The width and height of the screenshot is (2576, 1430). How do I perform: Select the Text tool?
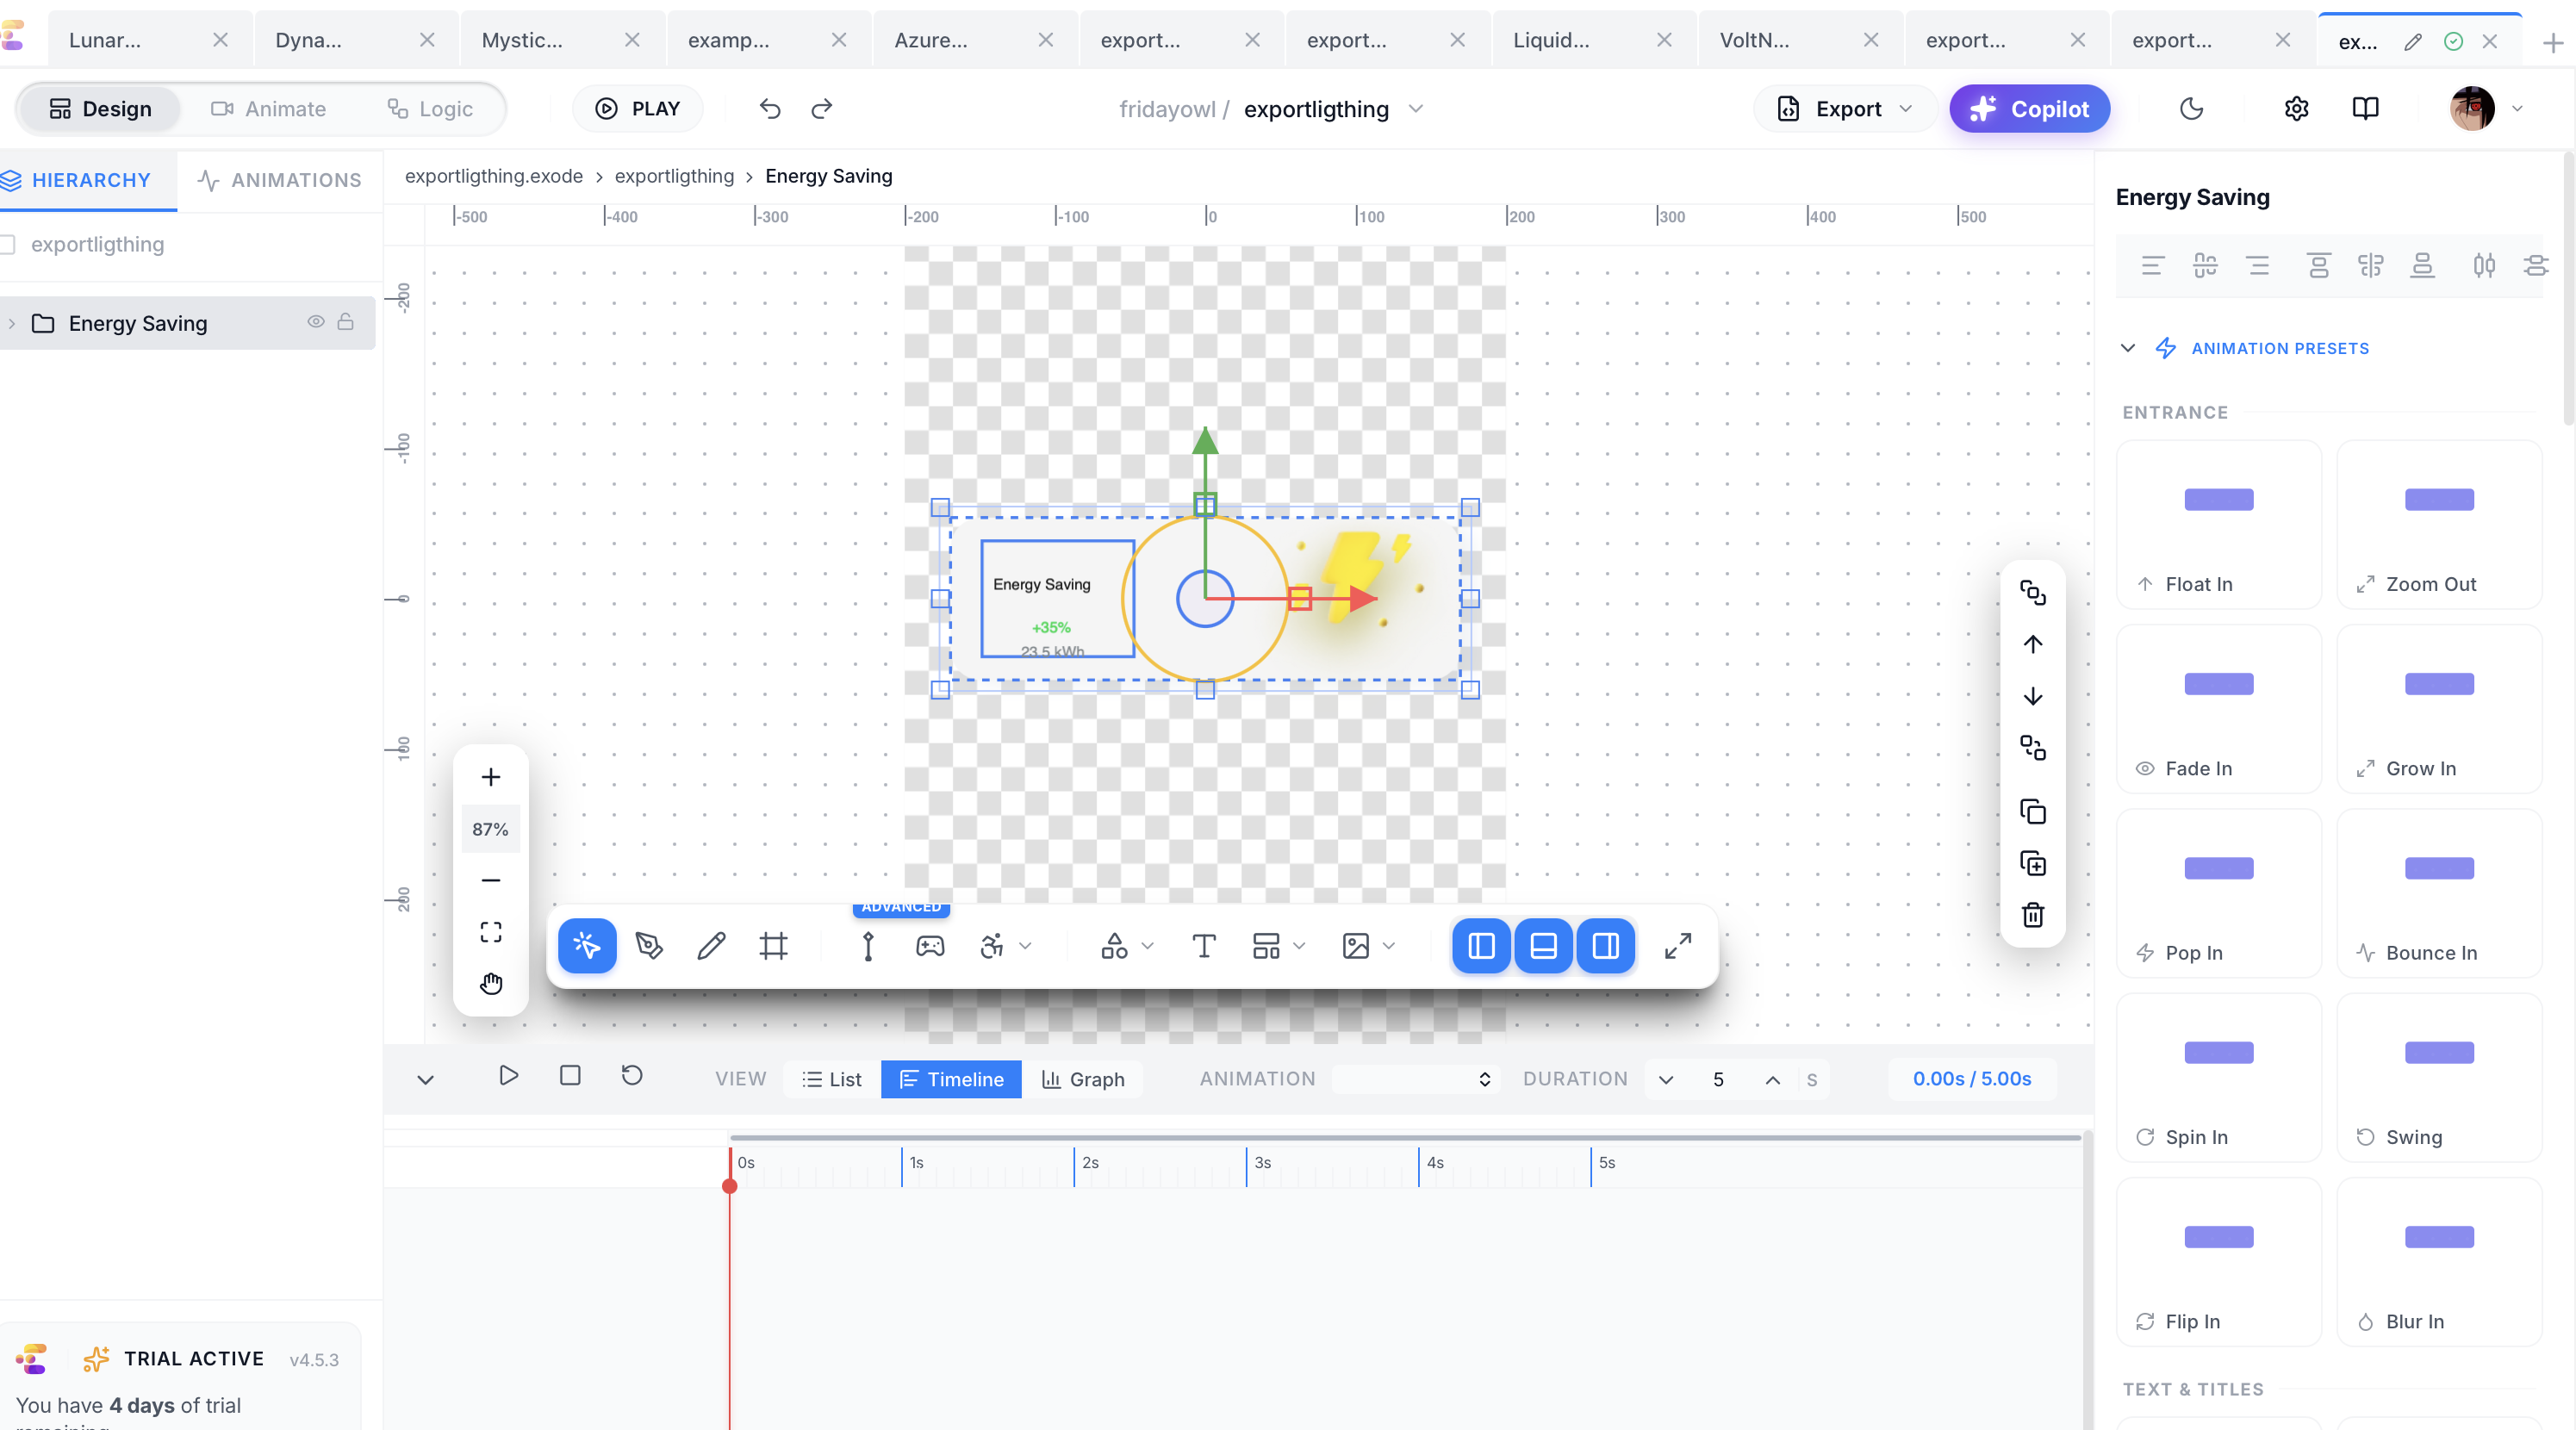1203,946
